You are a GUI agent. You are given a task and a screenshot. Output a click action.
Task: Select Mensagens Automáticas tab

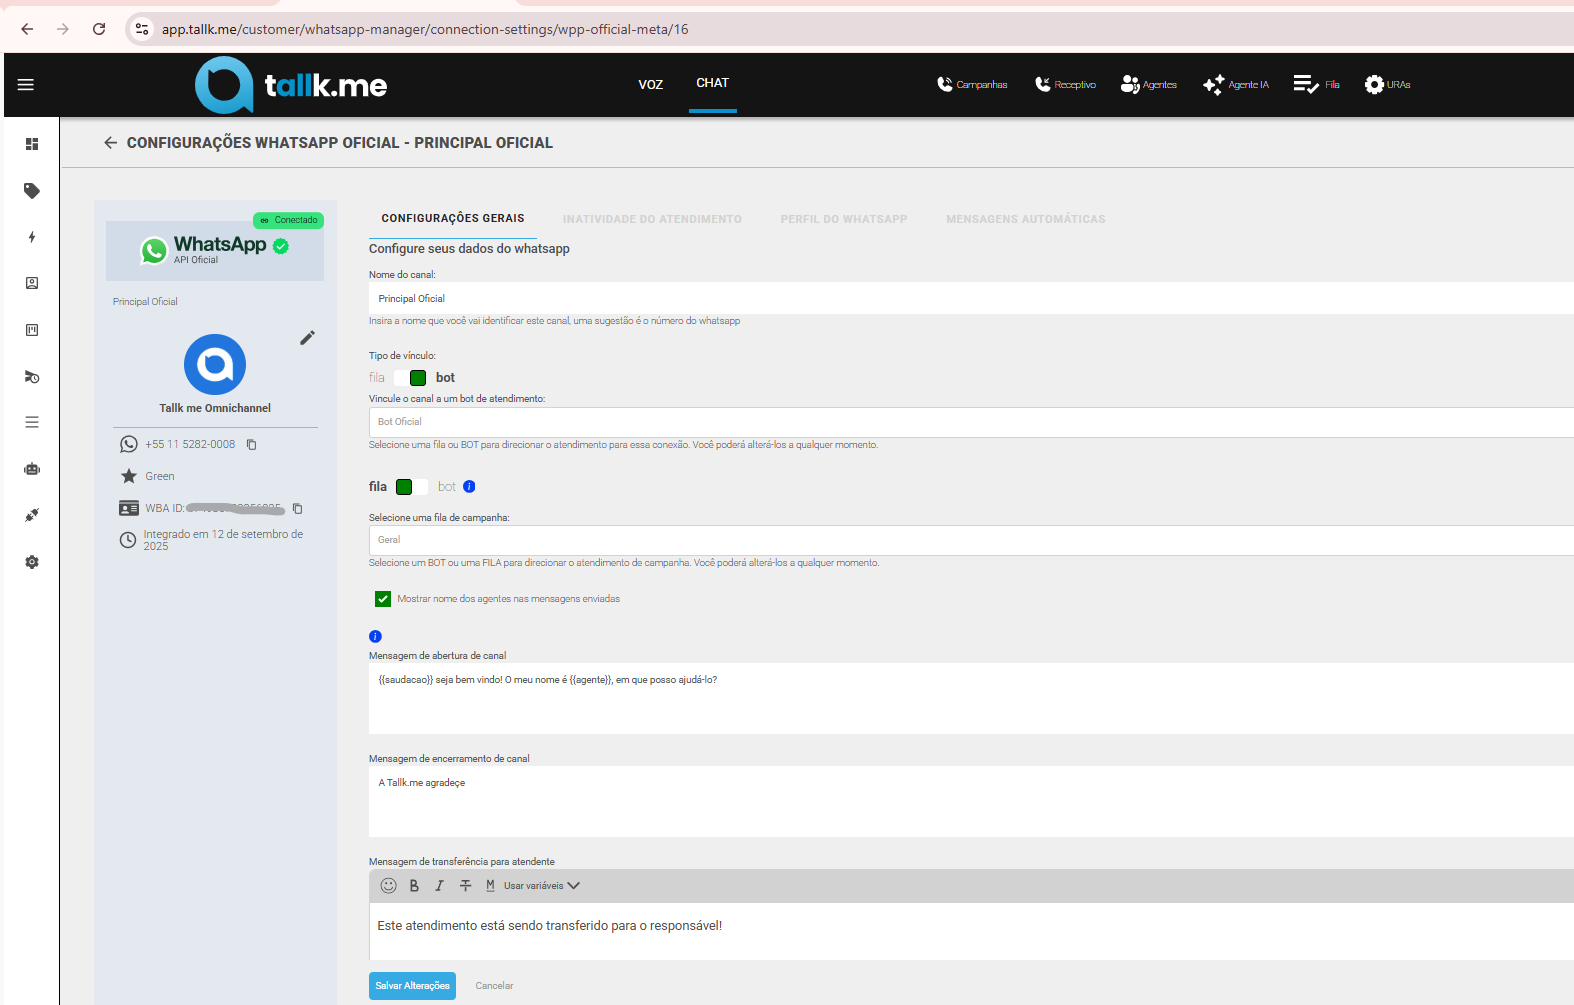1026,219
